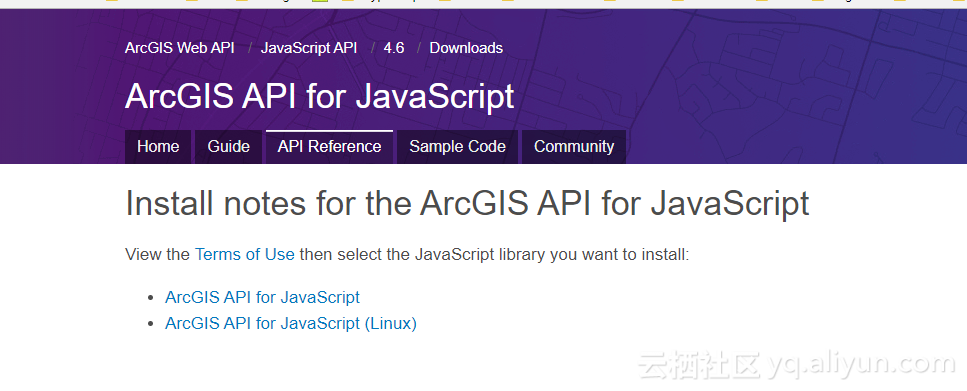Open the Guide tab

click(228, 147)
